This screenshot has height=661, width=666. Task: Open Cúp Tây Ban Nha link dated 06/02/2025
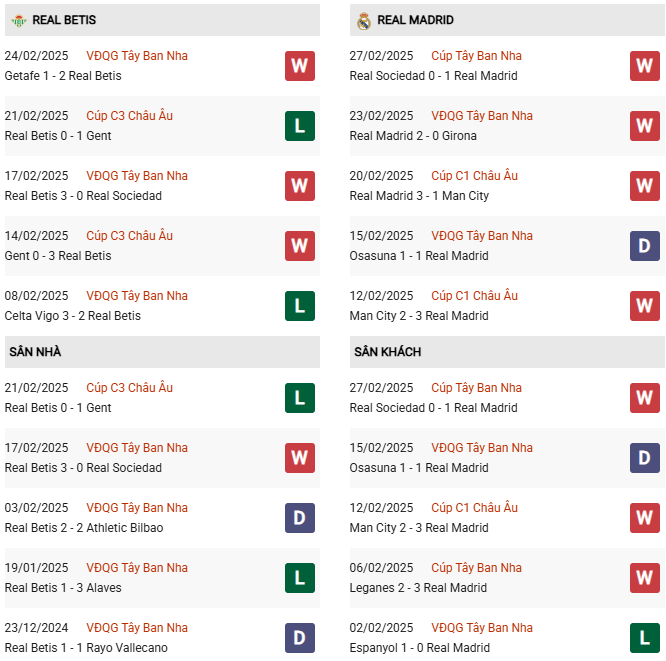tap(476, 568)
